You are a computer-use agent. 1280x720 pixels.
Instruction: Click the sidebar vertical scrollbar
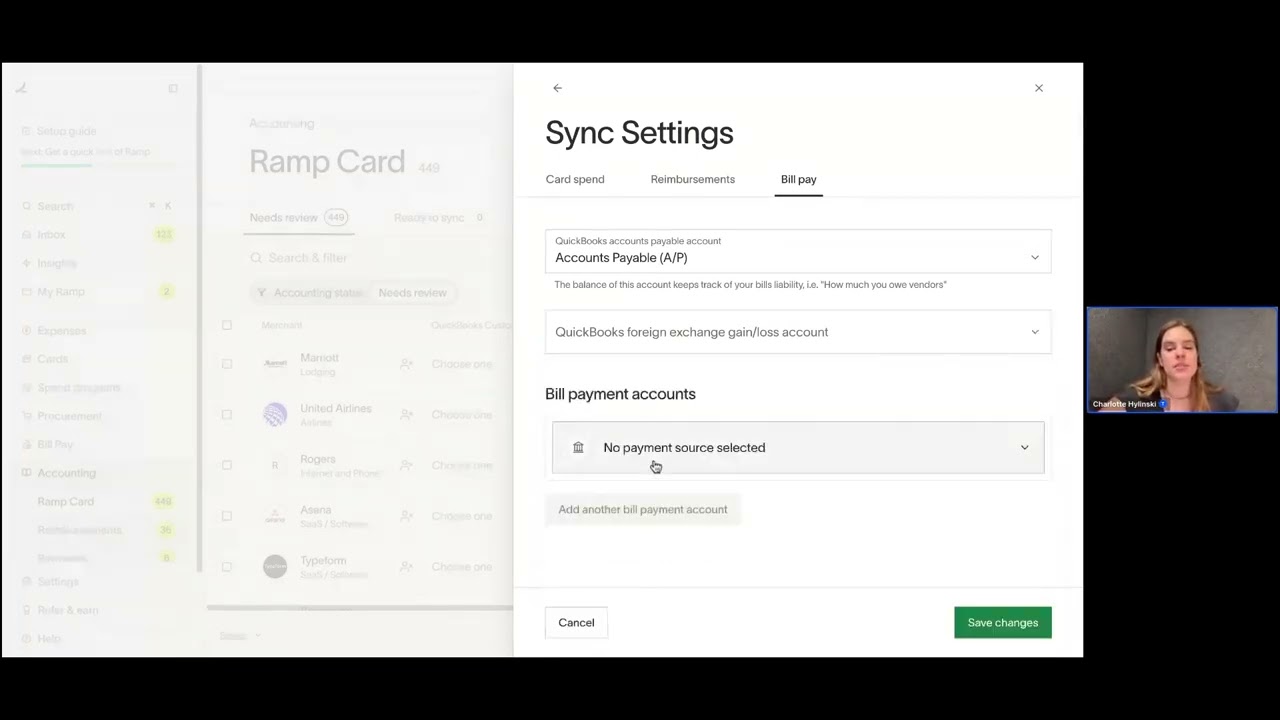[200, 320]
